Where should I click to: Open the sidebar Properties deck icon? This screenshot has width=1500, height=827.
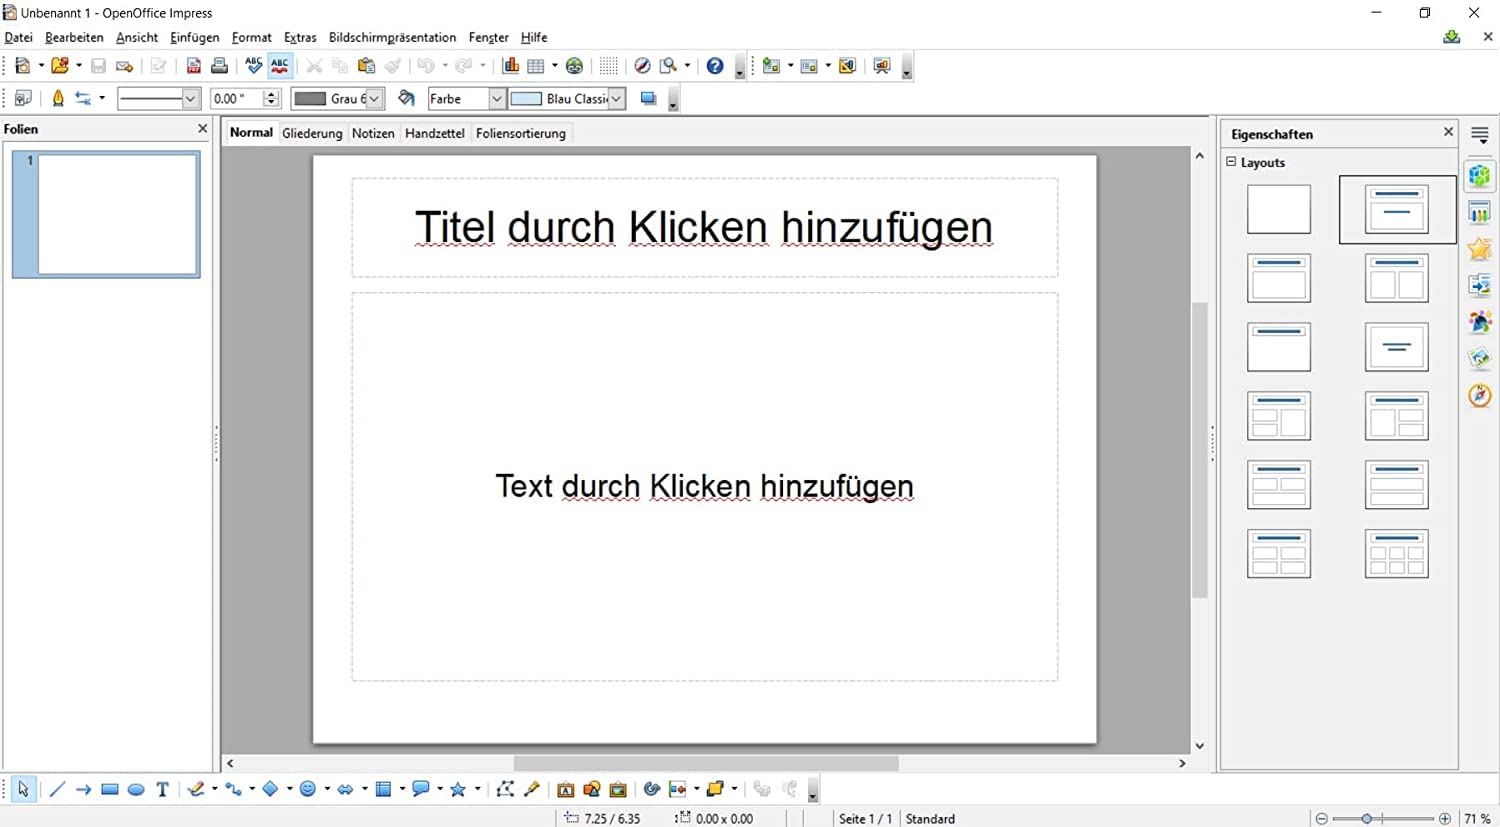click(x=1480, y=176)
